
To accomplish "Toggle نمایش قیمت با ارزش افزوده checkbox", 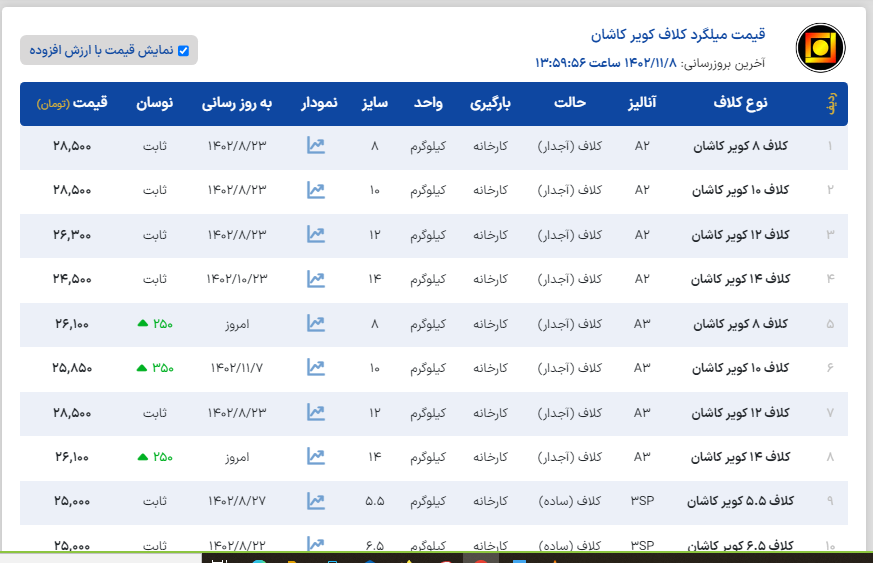I will [x=183, y=50].
